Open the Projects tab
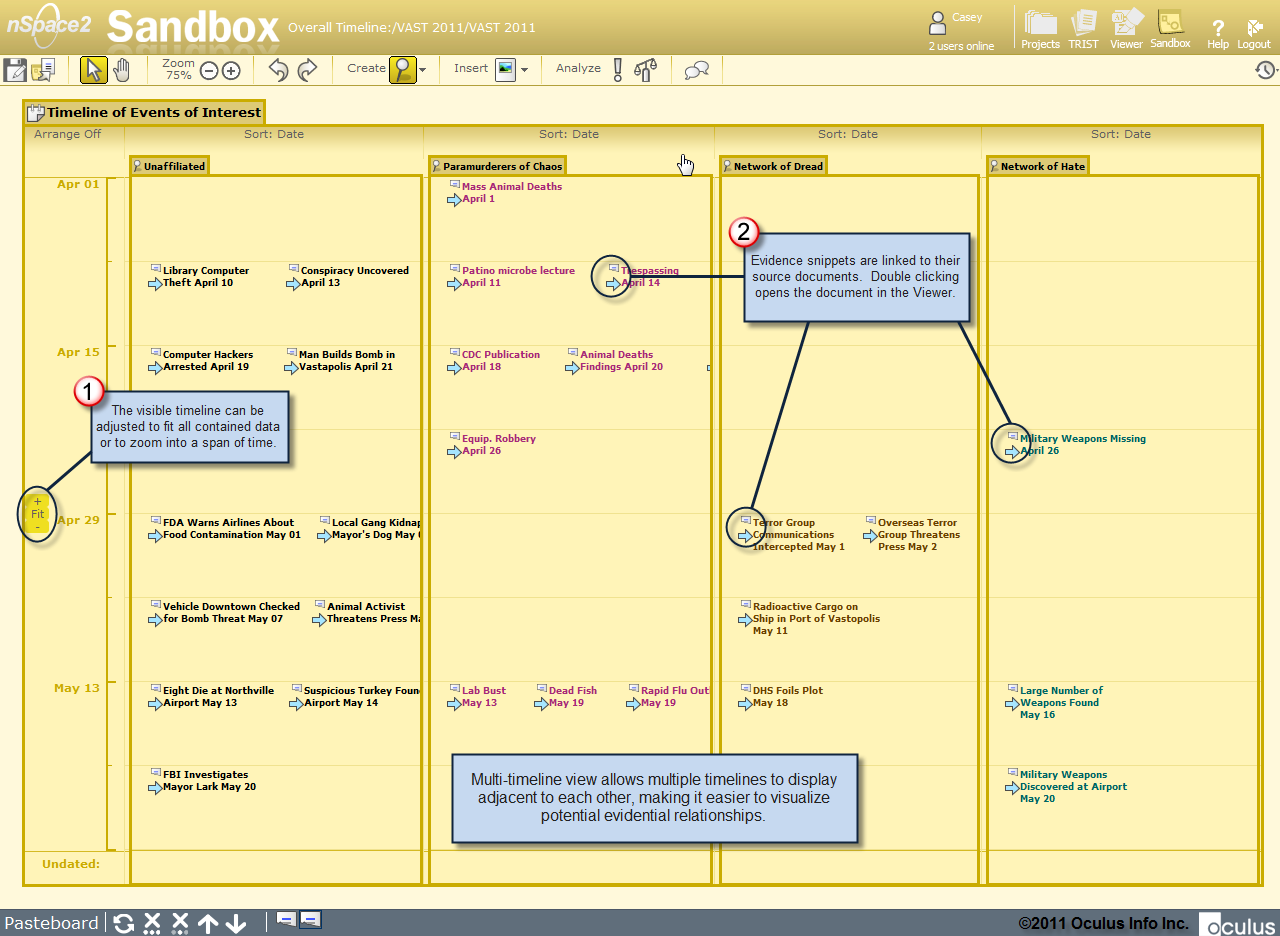This screenshot has height=936, width=1280. coord(1040,29)
